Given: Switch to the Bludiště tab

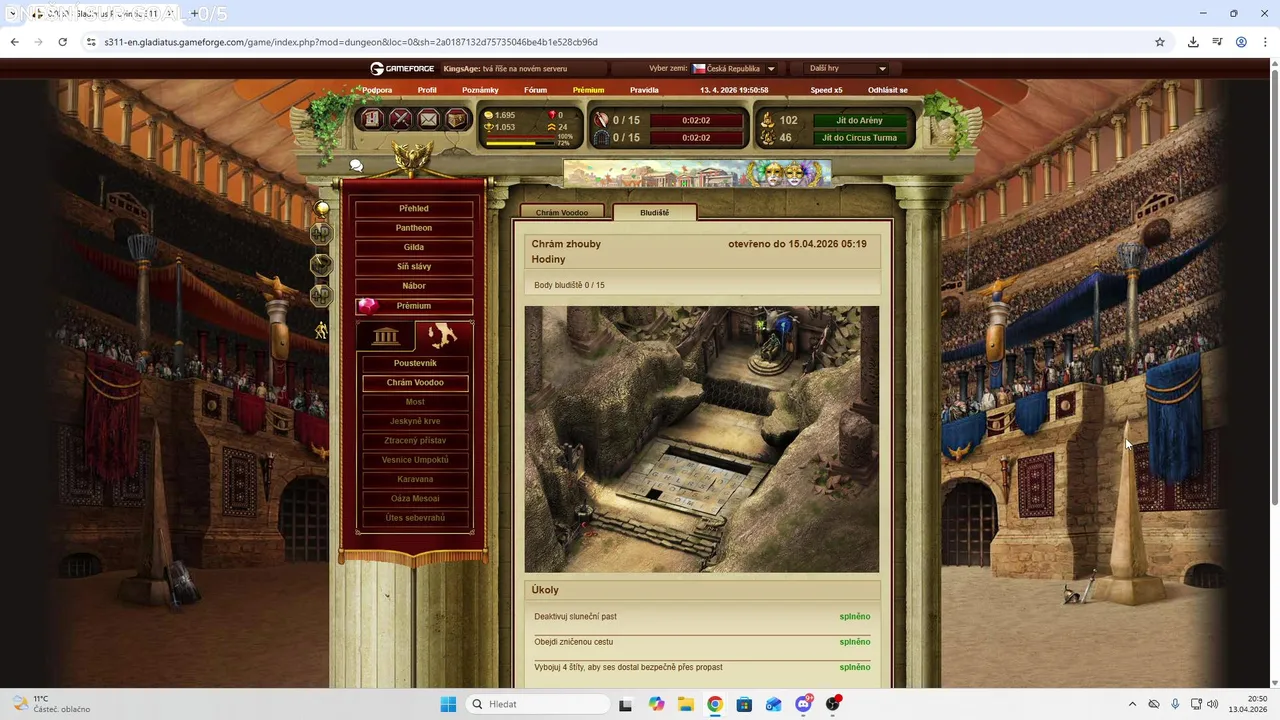Looking at the screenshot, I should [655, 212].
